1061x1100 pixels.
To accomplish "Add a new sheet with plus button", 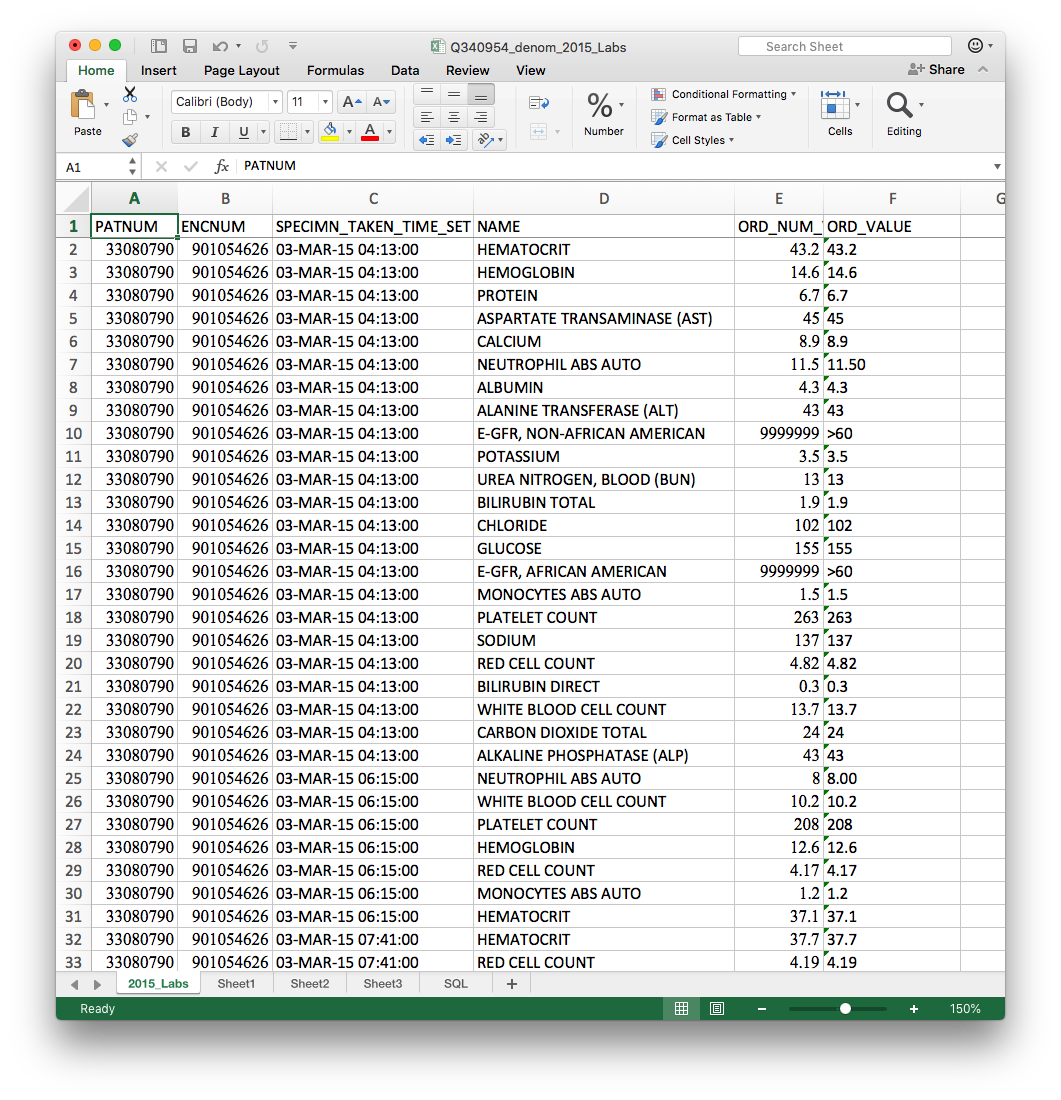I will [512, 984].
